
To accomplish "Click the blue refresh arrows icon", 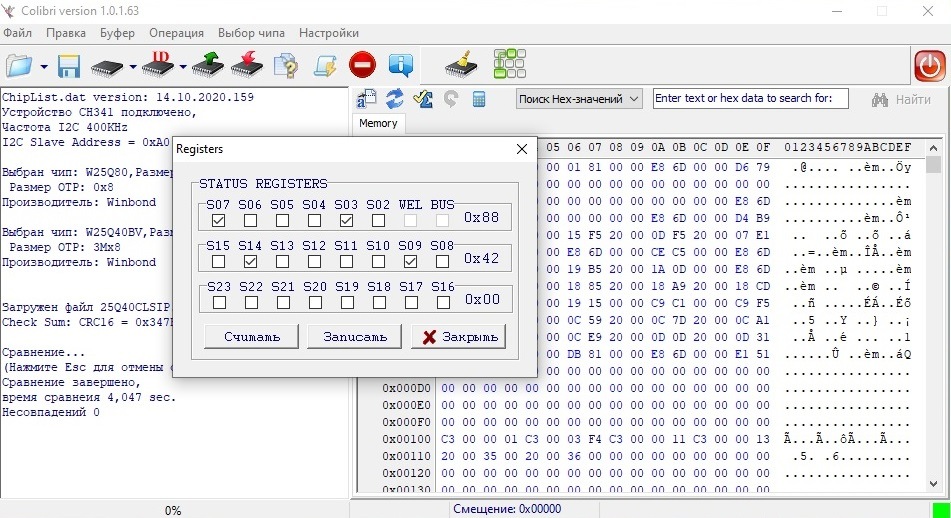I will pos(395,98).
